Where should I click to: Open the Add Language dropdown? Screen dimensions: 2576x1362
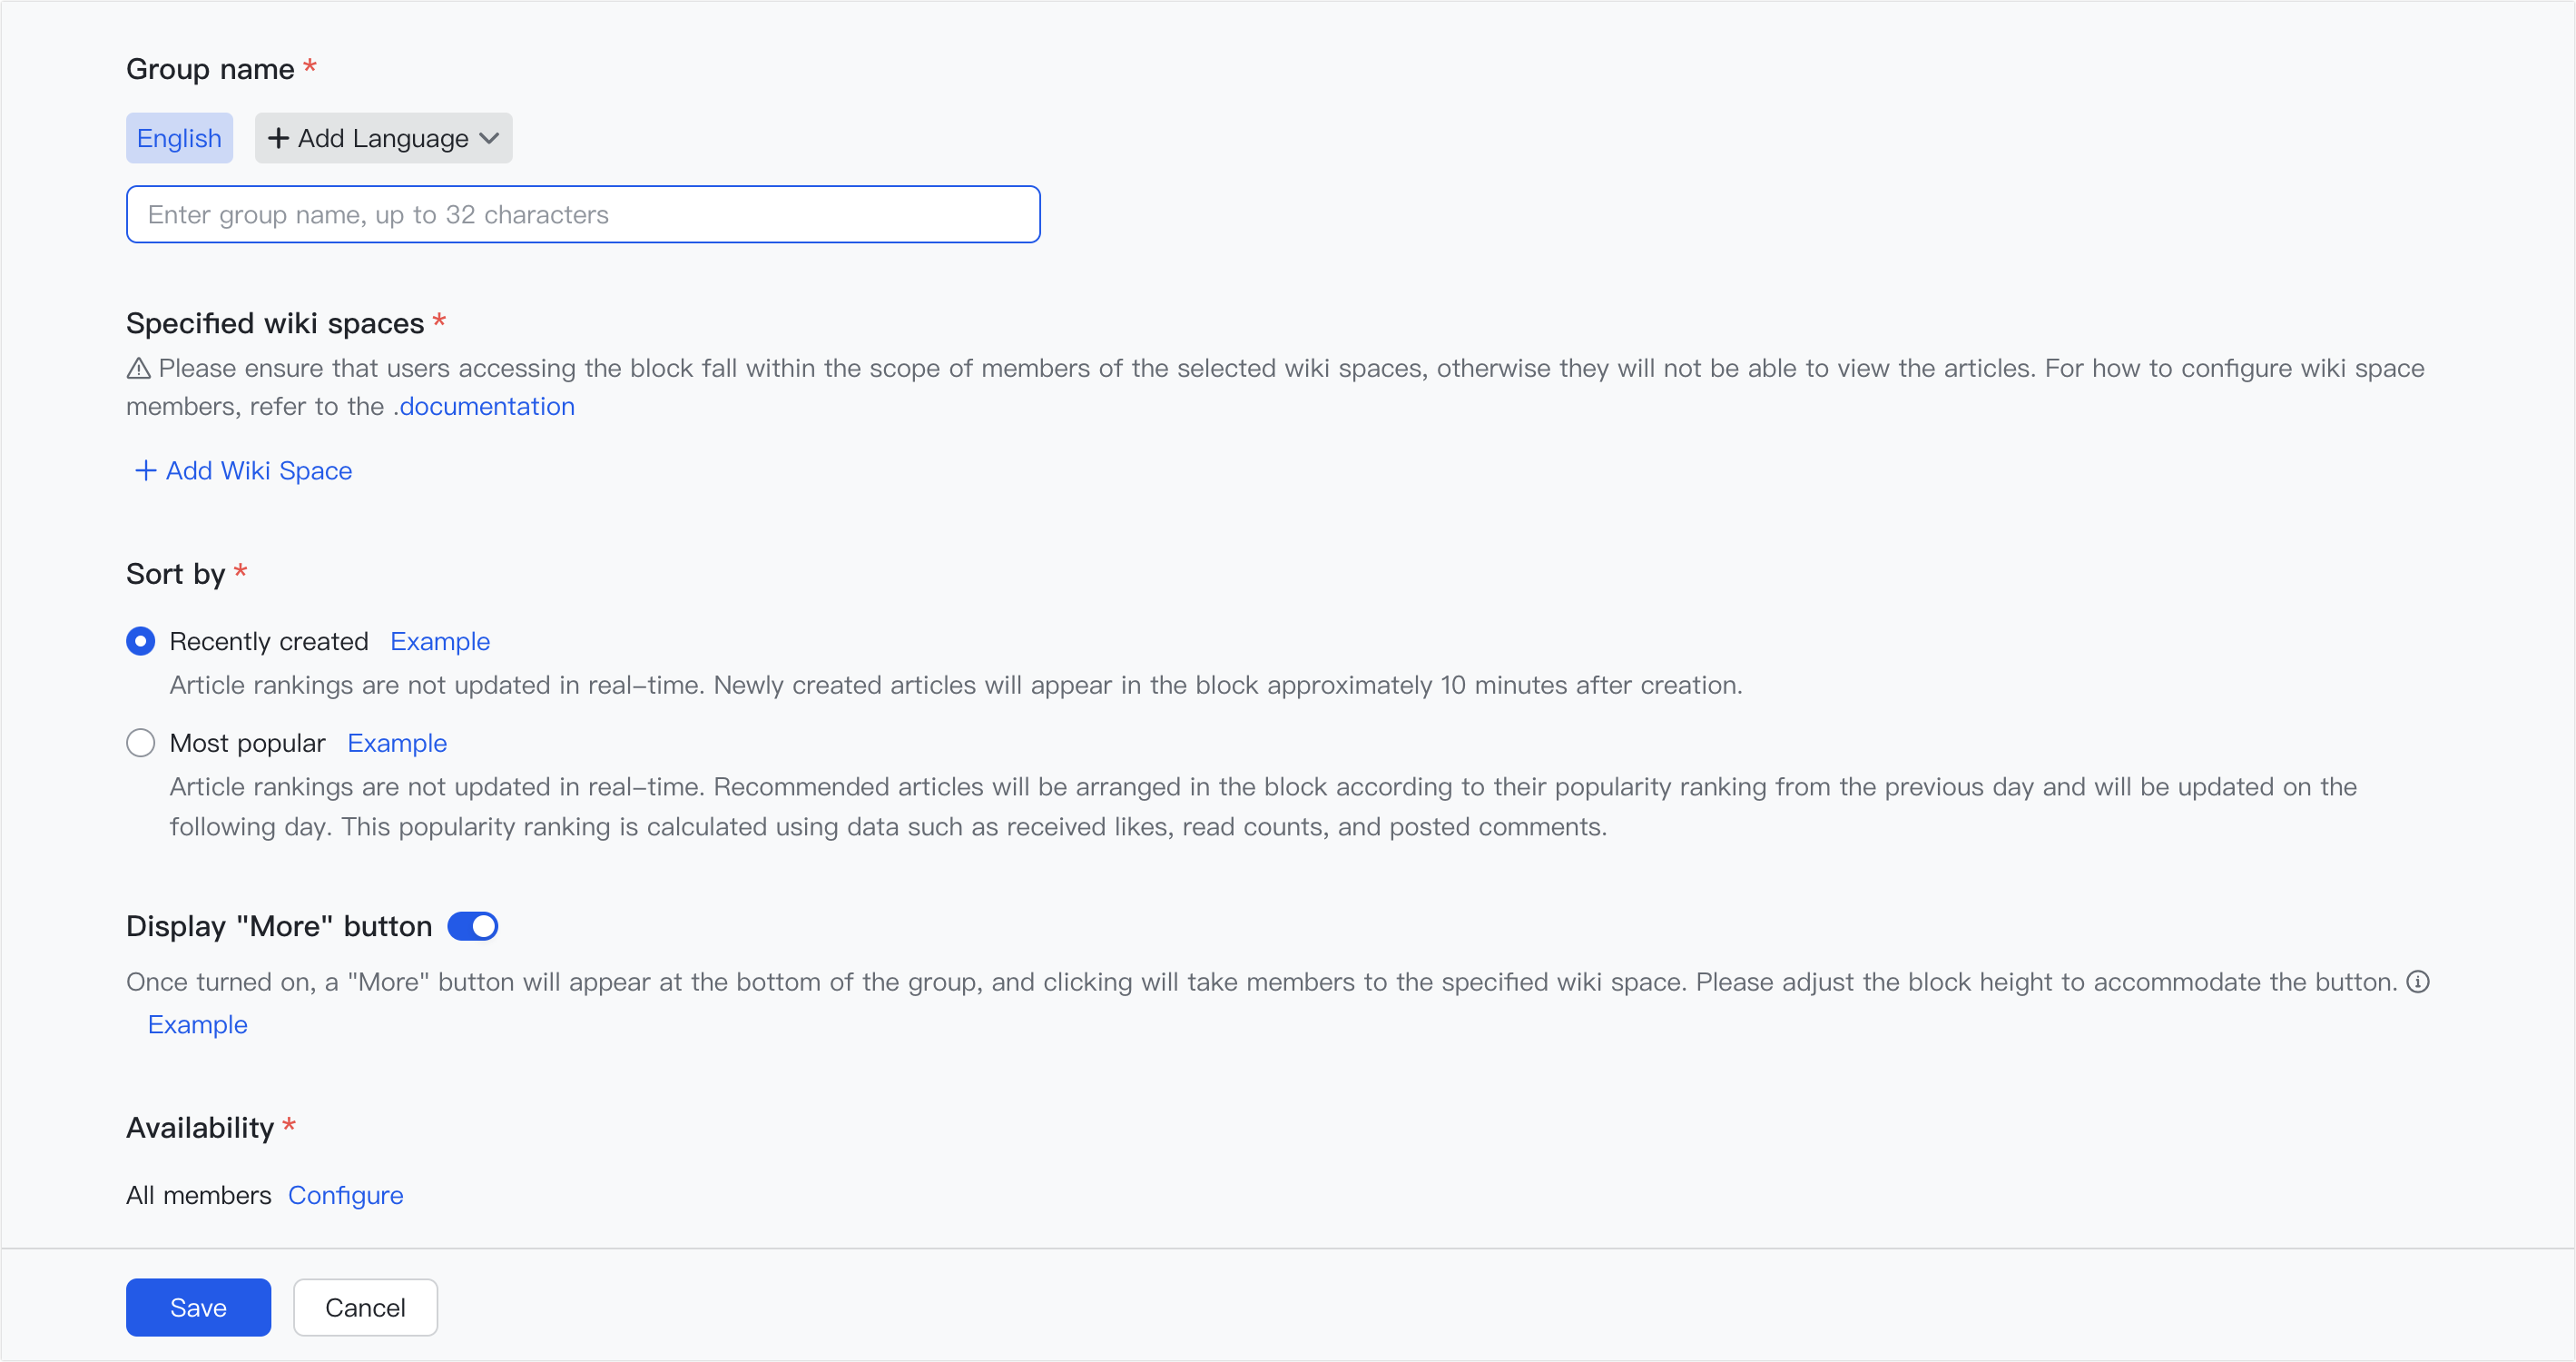tap(383, 138)
